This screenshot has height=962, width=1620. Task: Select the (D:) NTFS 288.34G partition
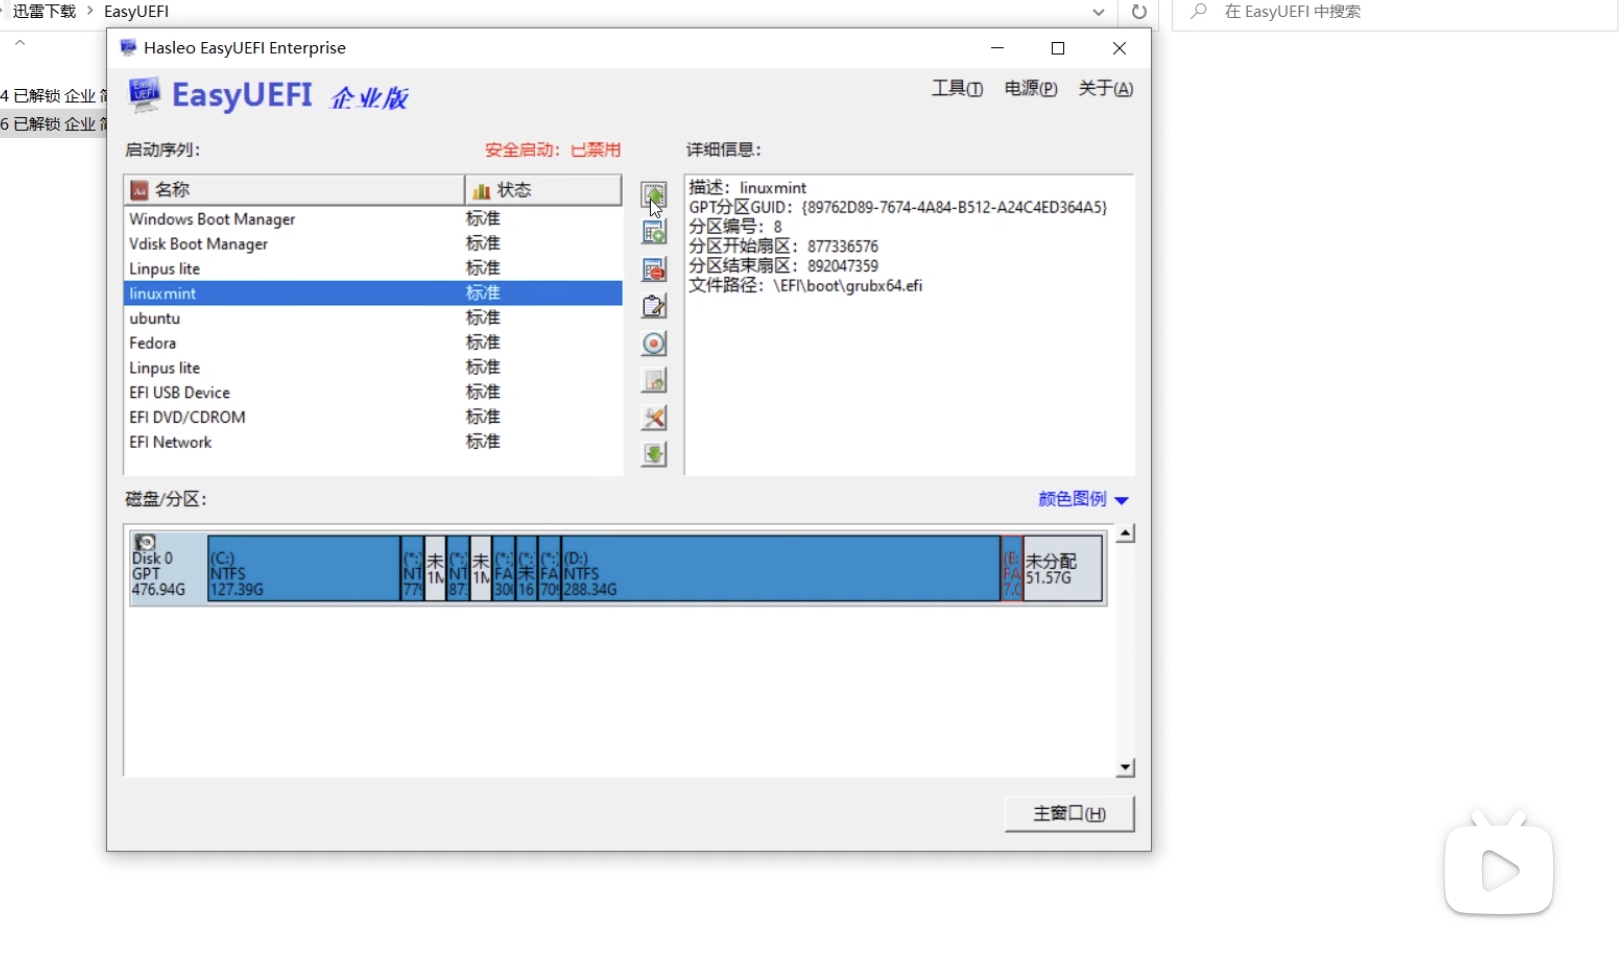780,568
